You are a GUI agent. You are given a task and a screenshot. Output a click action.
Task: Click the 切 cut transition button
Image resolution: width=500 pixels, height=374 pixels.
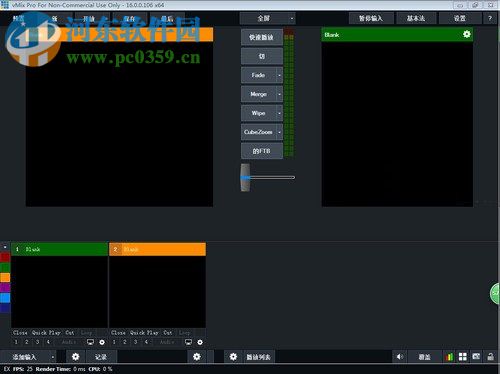pos(262,56)
